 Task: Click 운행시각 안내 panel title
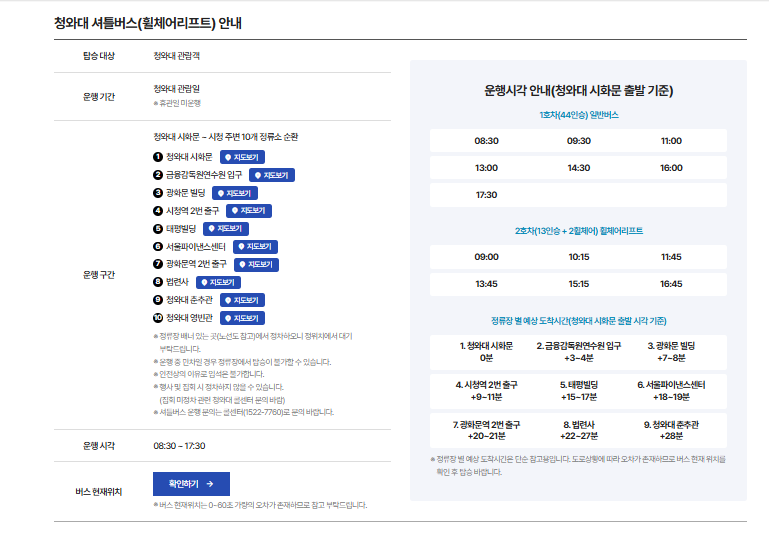(x=579, y=91)
